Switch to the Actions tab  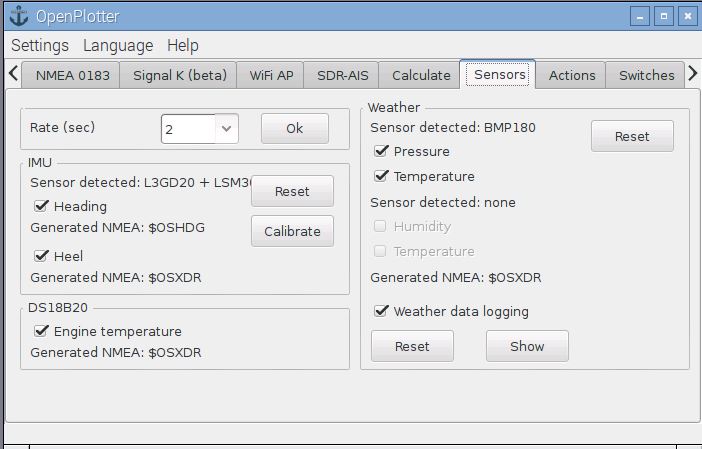tap(572, 75)
